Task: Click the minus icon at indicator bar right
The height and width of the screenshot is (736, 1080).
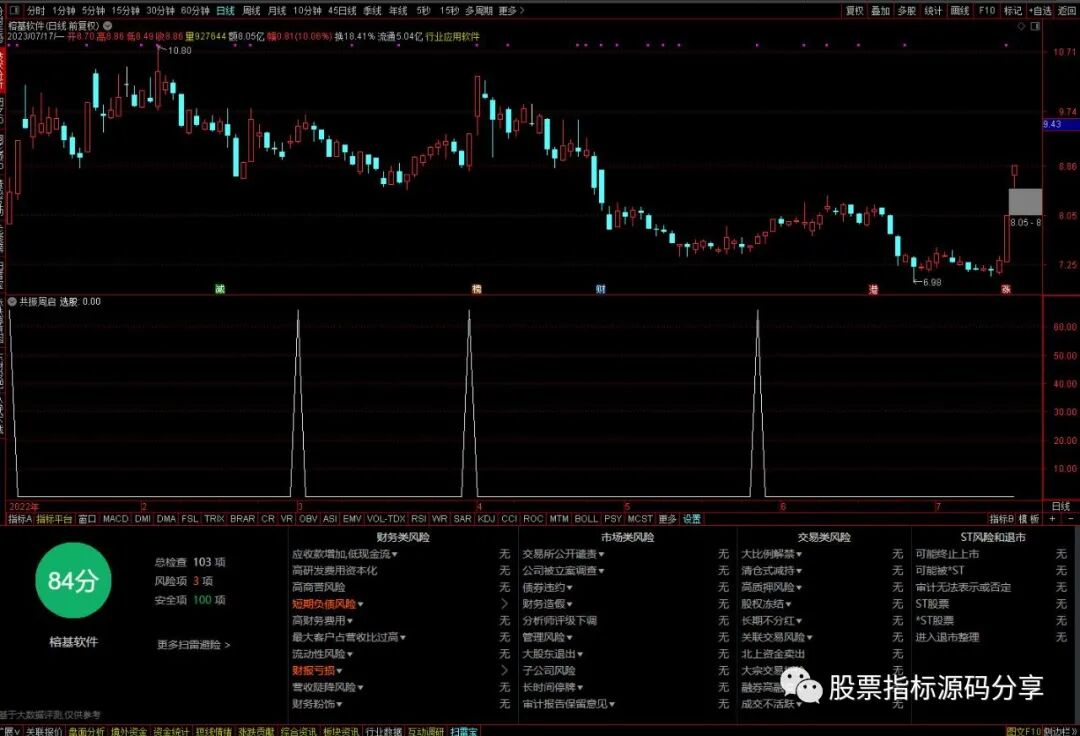Action: tap(1070, 518)
